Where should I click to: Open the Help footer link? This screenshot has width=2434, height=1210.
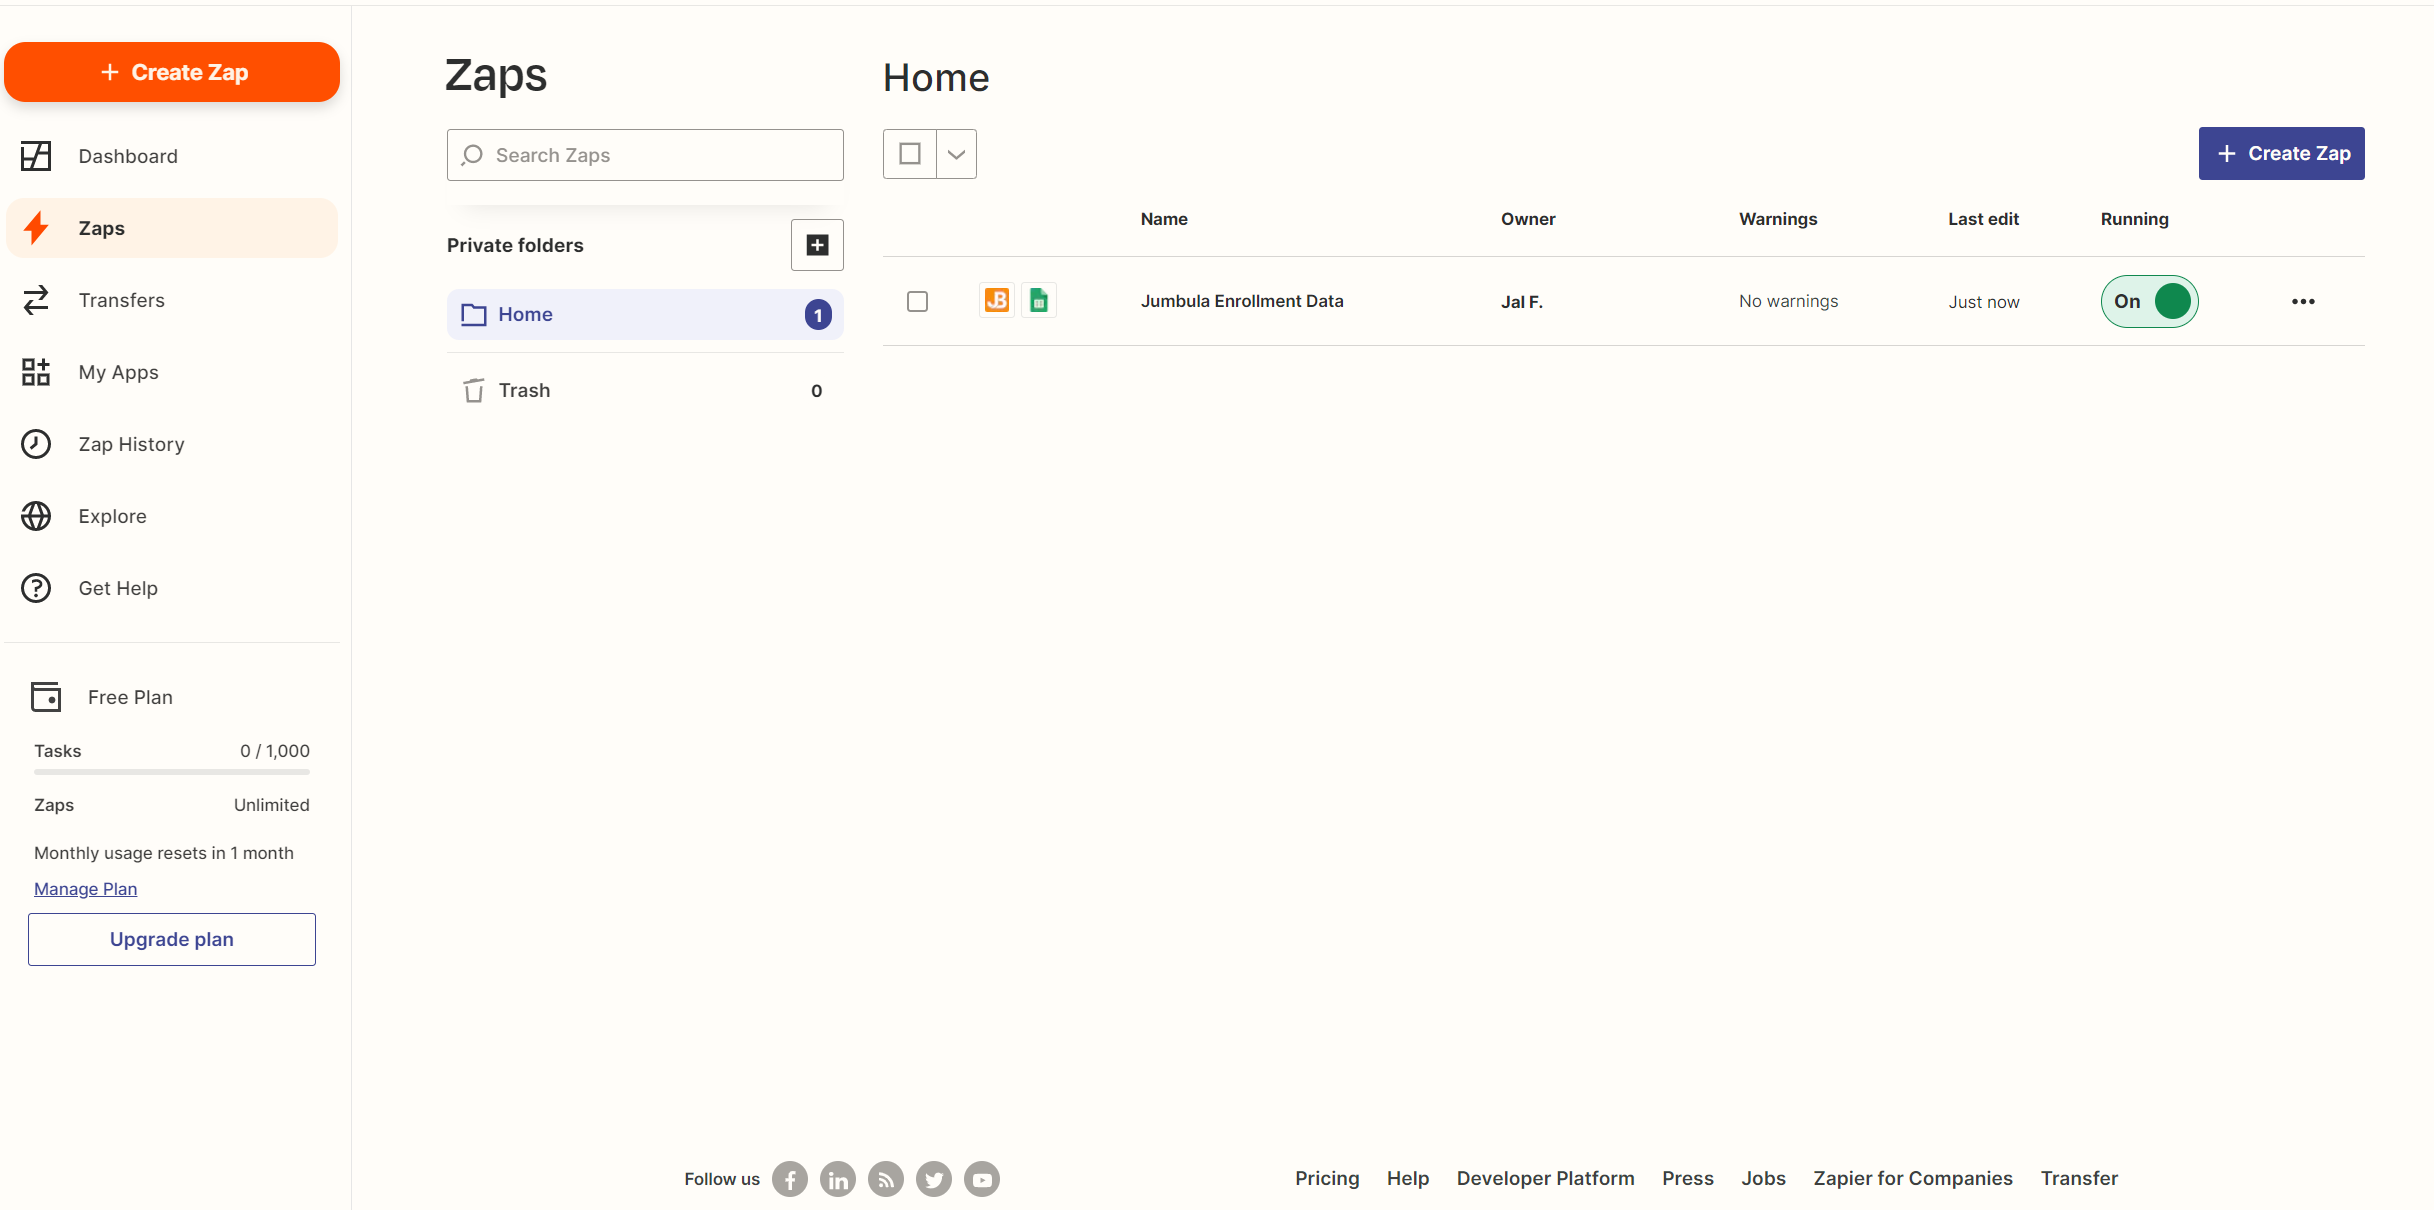click(x=1408, y=1178)
